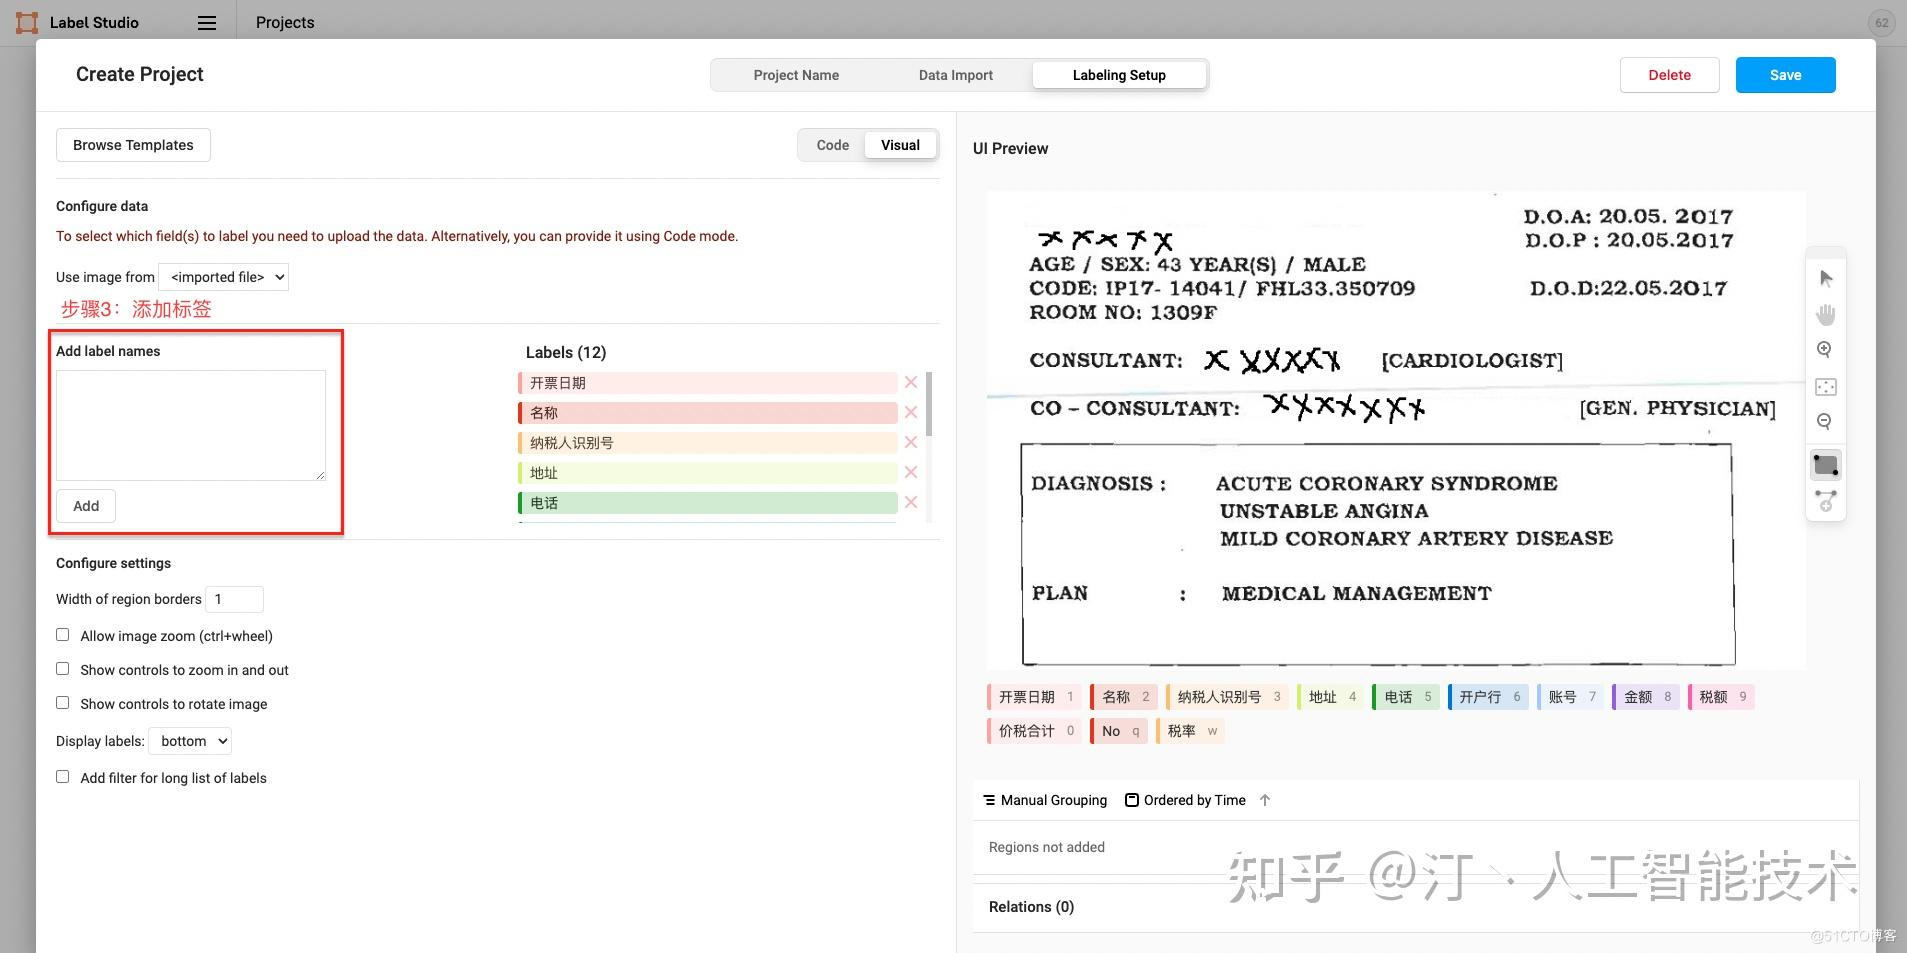Select the rectangle labeling tool
Screen dimensions: 1907x953
(x=1826, y=463)
